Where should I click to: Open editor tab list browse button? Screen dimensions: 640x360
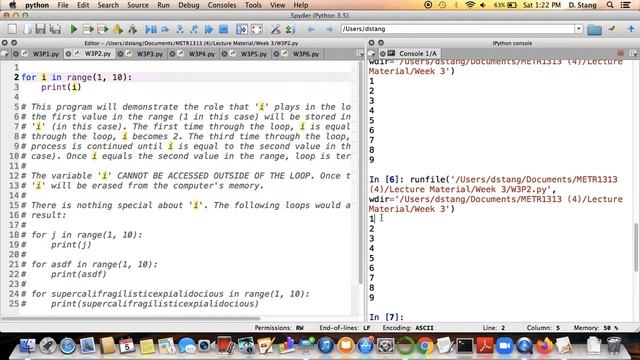tap(5, 53)
